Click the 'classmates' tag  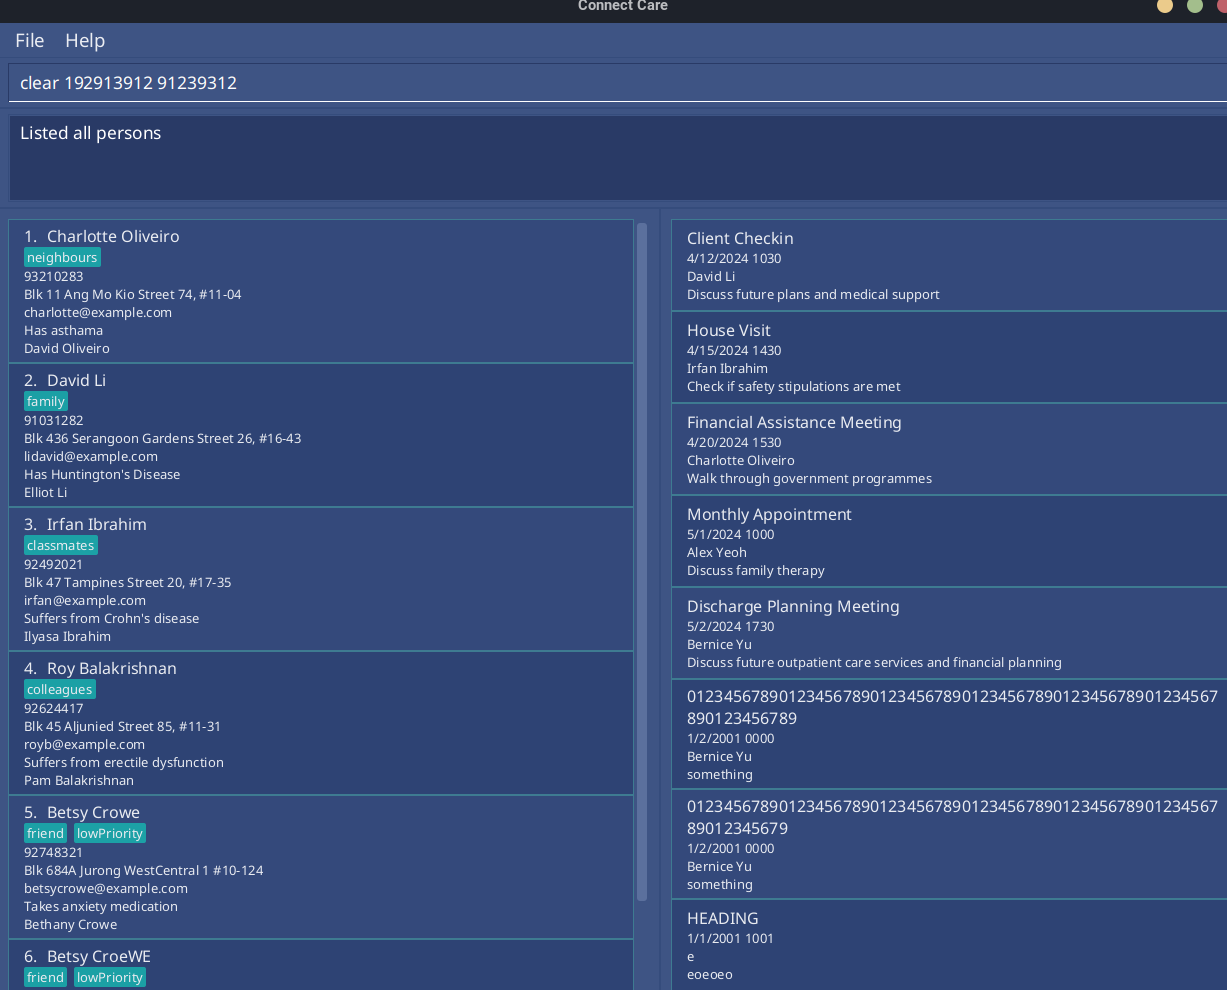(61, 546)
